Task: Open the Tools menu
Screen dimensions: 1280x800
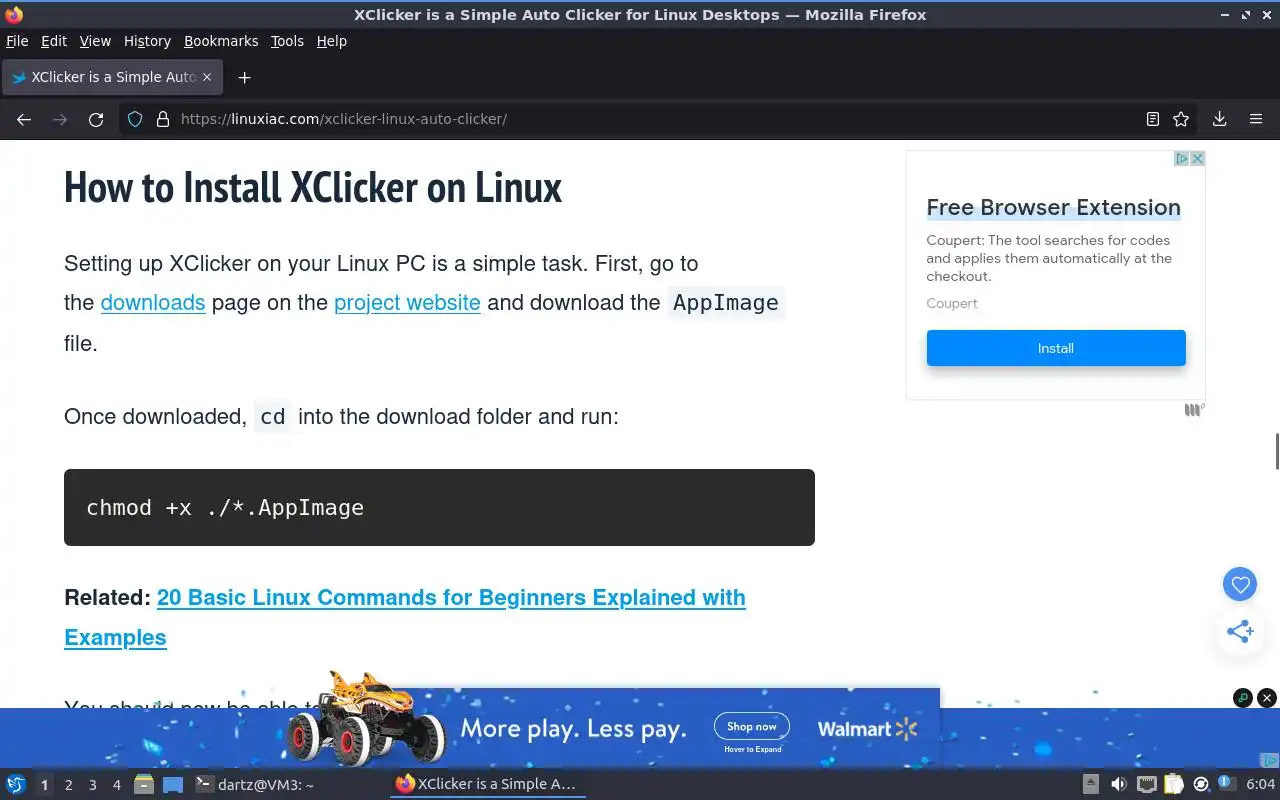Action: [x=287, y=41]
